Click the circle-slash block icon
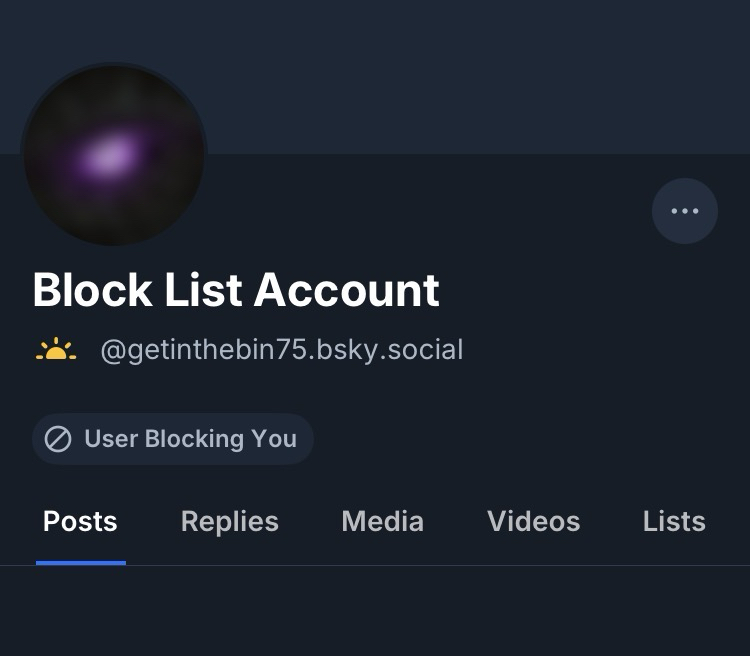The width and height of the screenshot is (750, 656). pyautogui.click(x=58, y=439)
